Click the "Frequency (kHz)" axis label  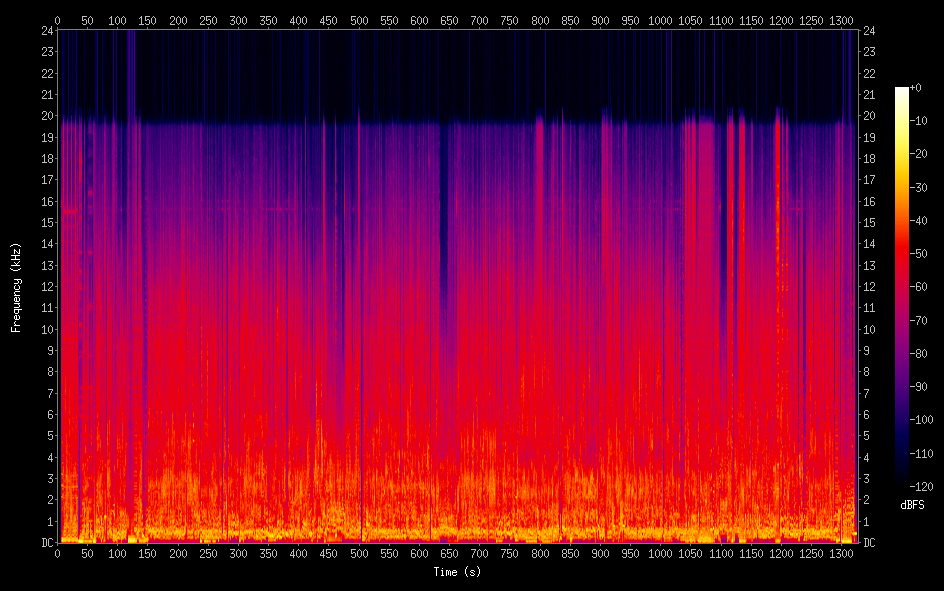click(16, 287)
